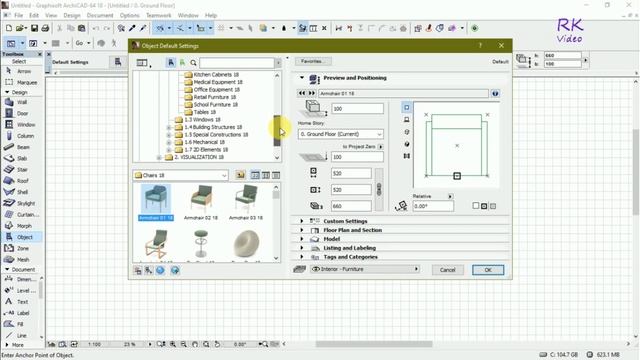Open the Teamwork menu
The width and height of the screenshot is (640, 360).
[x=159, y=16]
